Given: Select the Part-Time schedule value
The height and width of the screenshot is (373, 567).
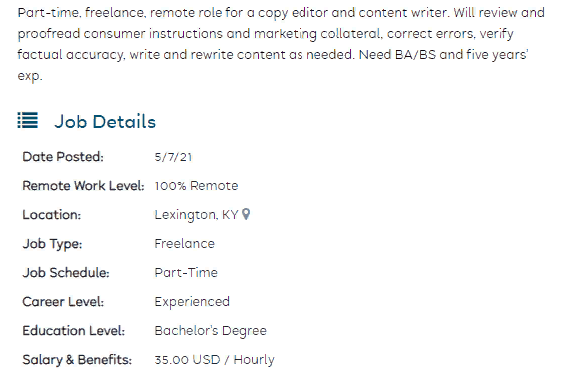Looking at the screenshot, I should tap(186, 273).
